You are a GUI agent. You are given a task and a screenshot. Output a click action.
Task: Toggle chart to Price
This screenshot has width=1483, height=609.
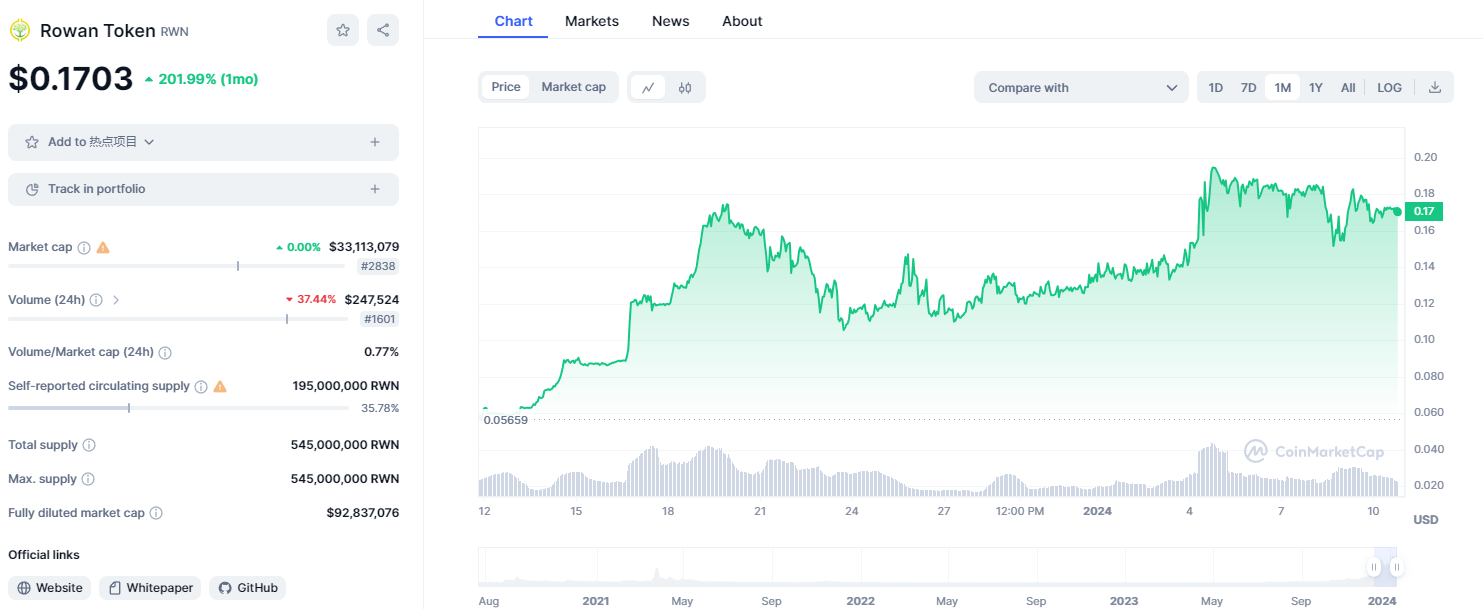pos(506,87)
